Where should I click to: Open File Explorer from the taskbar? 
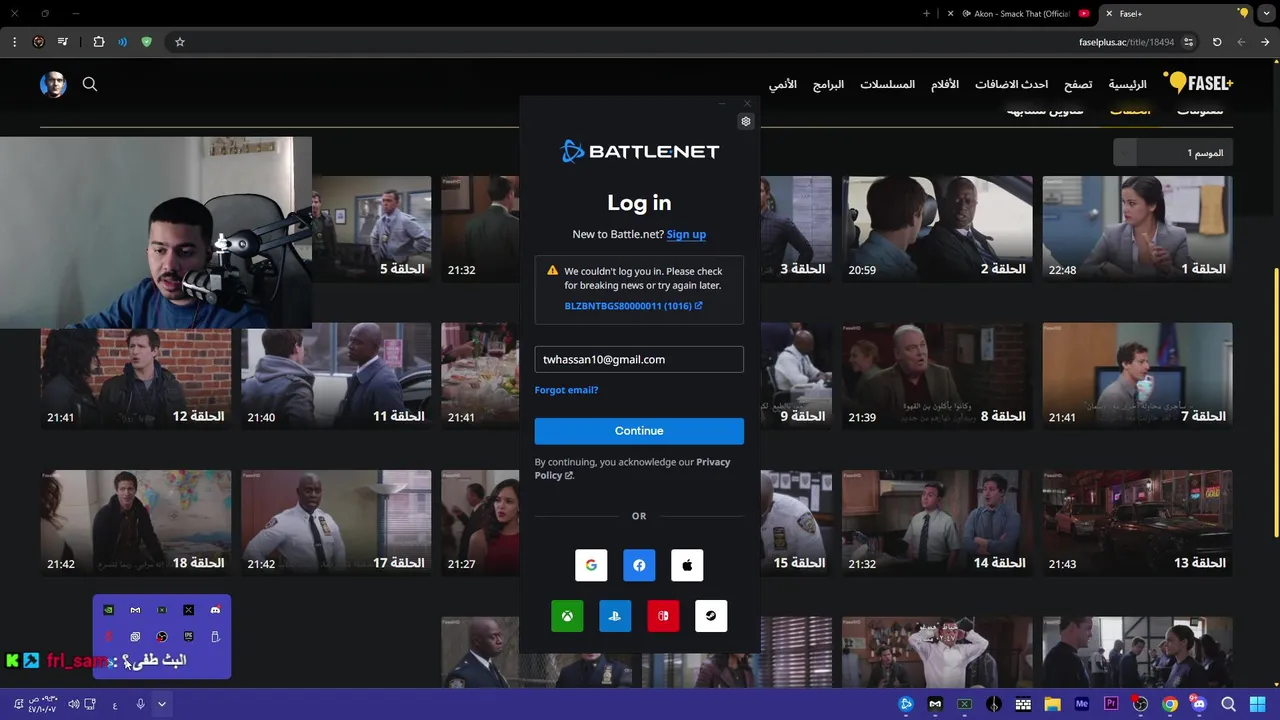tap(1052, 704)
